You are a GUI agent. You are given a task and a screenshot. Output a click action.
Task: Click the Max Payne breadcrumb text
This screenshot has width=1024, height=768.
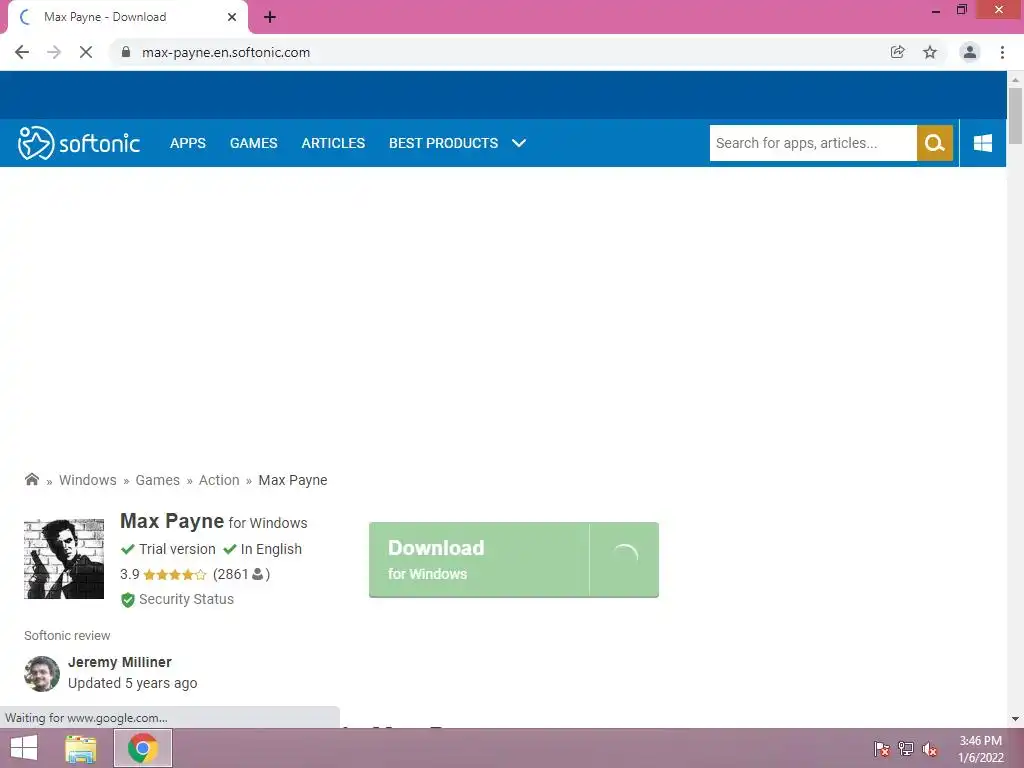293,480
